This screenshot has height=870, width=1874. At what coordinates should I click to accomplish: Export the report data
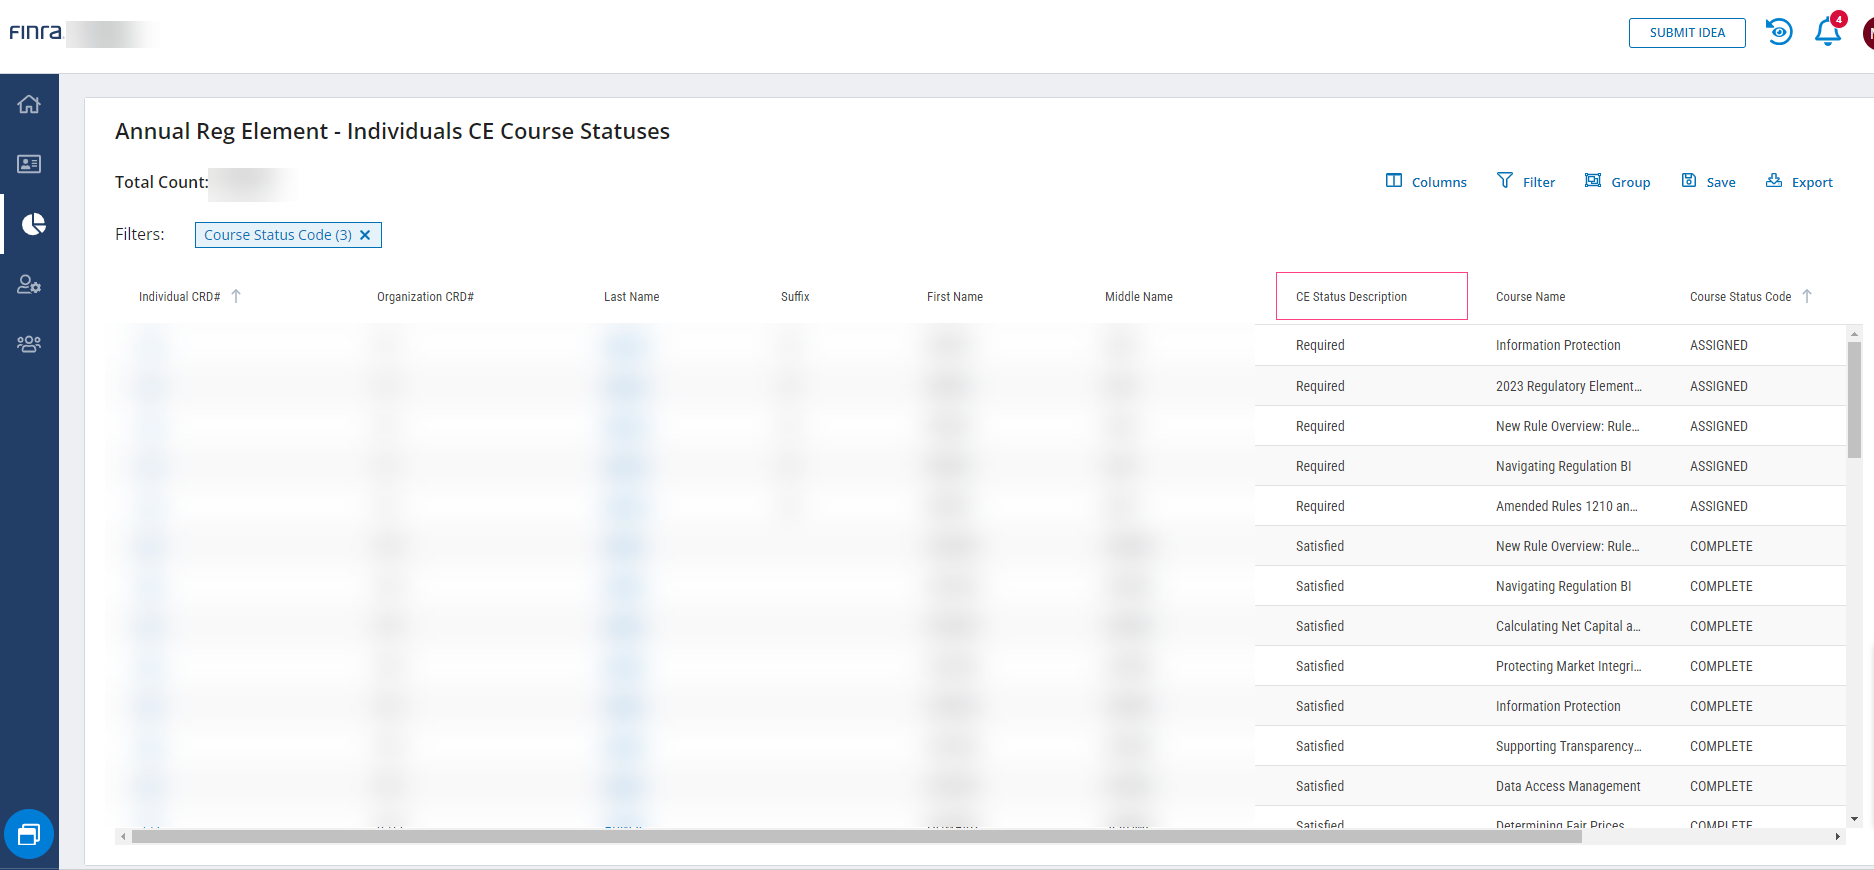point(1799,182)
